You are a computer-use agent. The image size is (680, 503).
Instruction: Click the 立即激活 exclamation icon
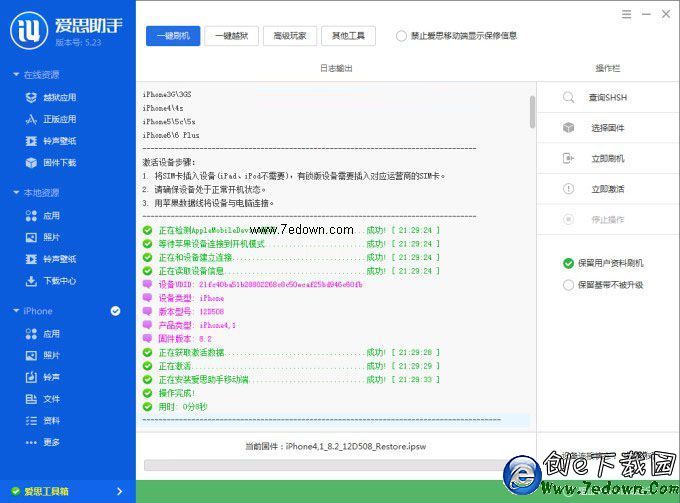pyautogui.click(x=568, y=189)
